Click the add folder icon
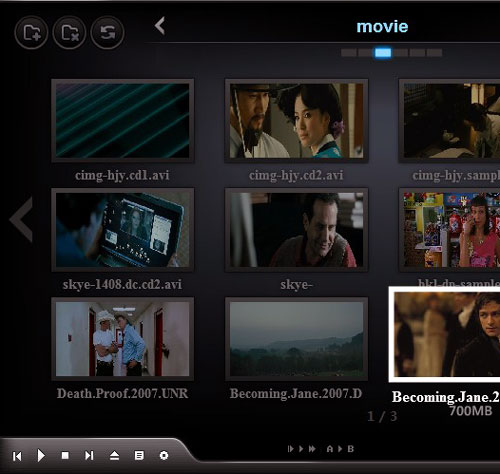 pos(31,33)
